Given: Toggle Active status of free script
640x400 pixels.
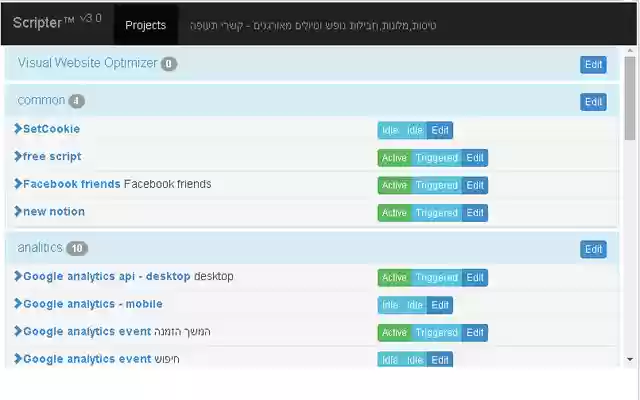Looking at the screenshot, I should click(395, 158).
